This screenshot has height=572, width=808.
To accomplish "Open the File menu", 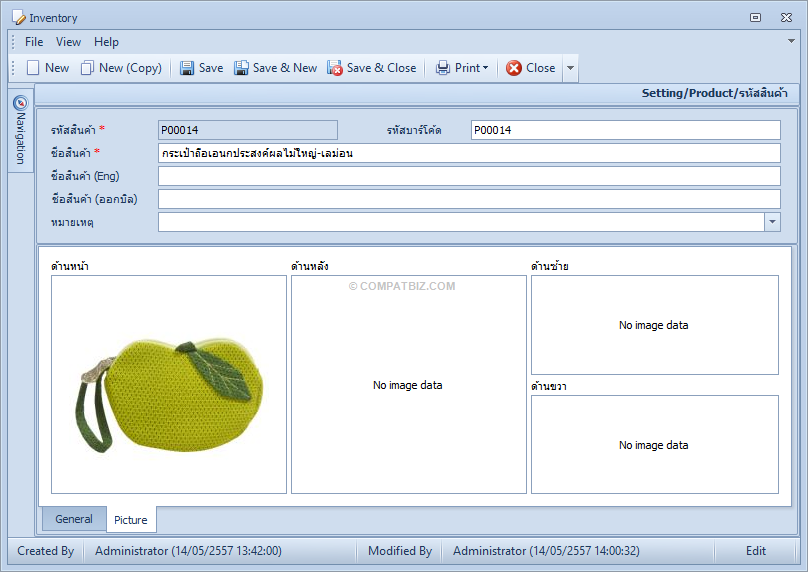I will [34, 42].
